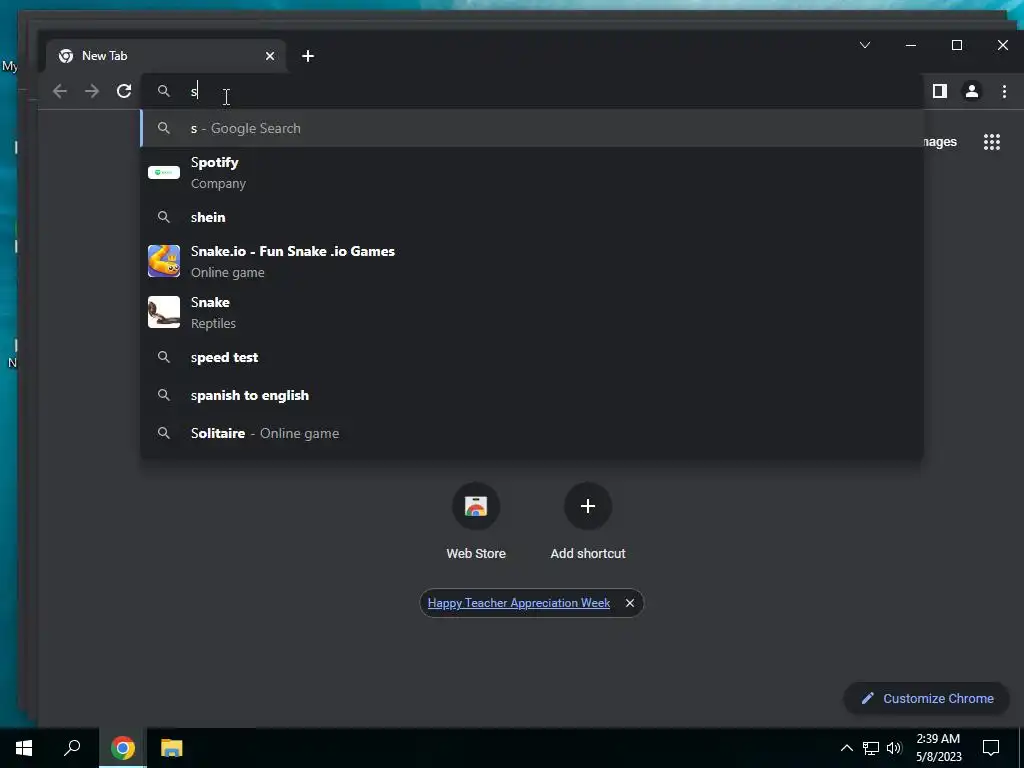Select the 'speed test' suggestion

[532, 357]
